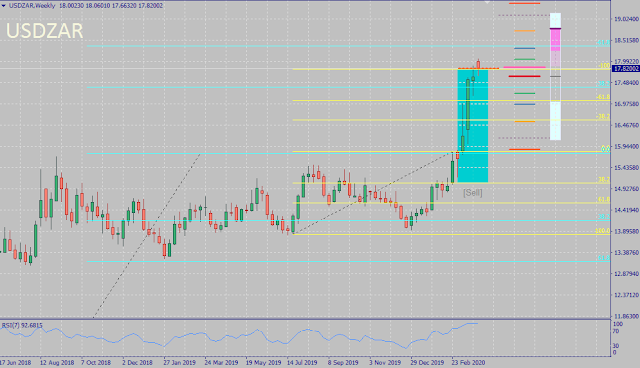
Task: Click the RSI scale value 70
Action: pyautogui.click(x=616, y=331)
